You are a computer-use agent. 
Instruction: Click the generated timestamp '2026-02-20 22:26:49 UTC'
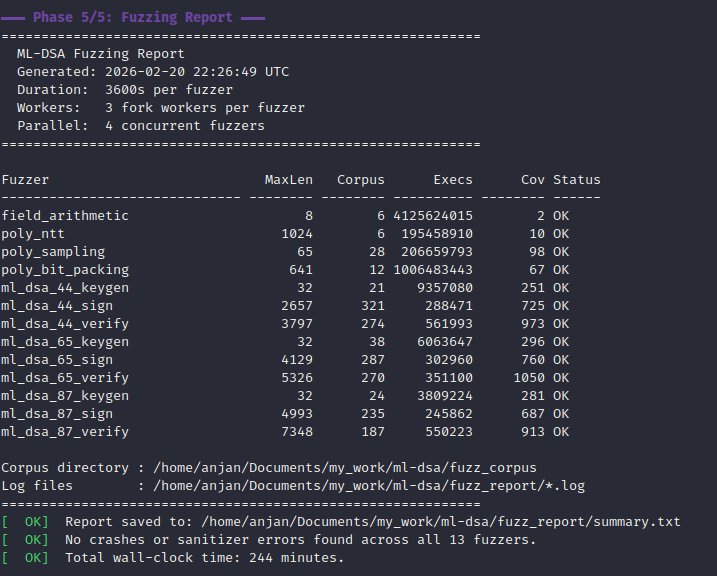197,72
